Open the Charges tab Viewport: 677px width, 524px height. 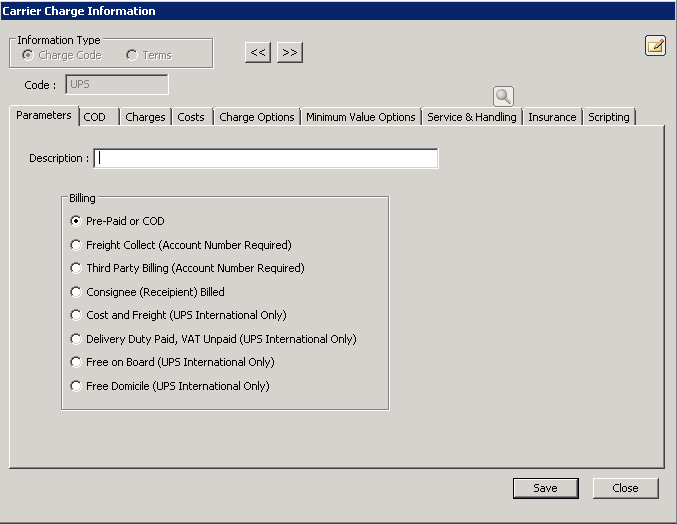(145, 117)
